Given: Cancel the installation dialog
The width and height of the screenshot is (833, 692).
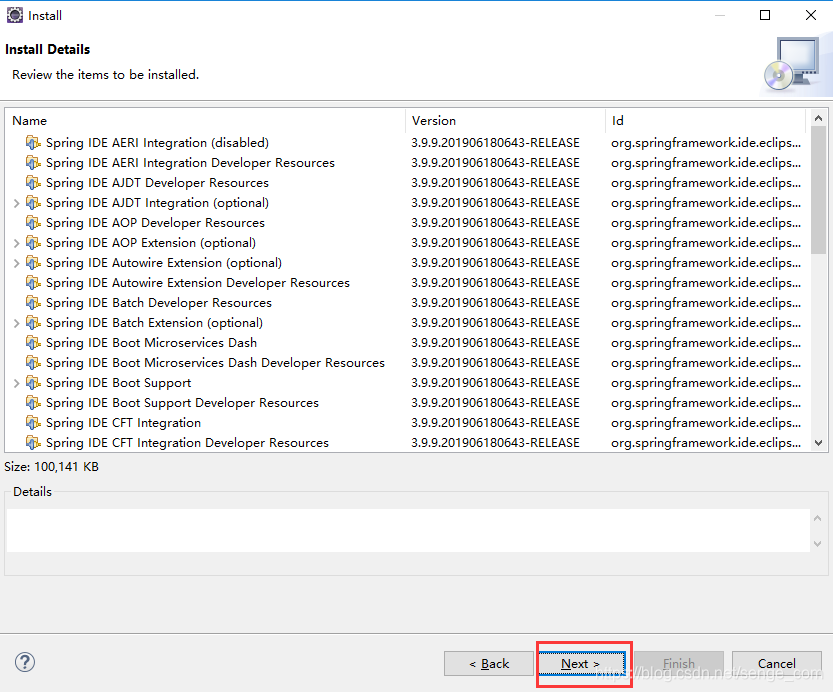Looking at the screenshot, I should click(777, 664).
